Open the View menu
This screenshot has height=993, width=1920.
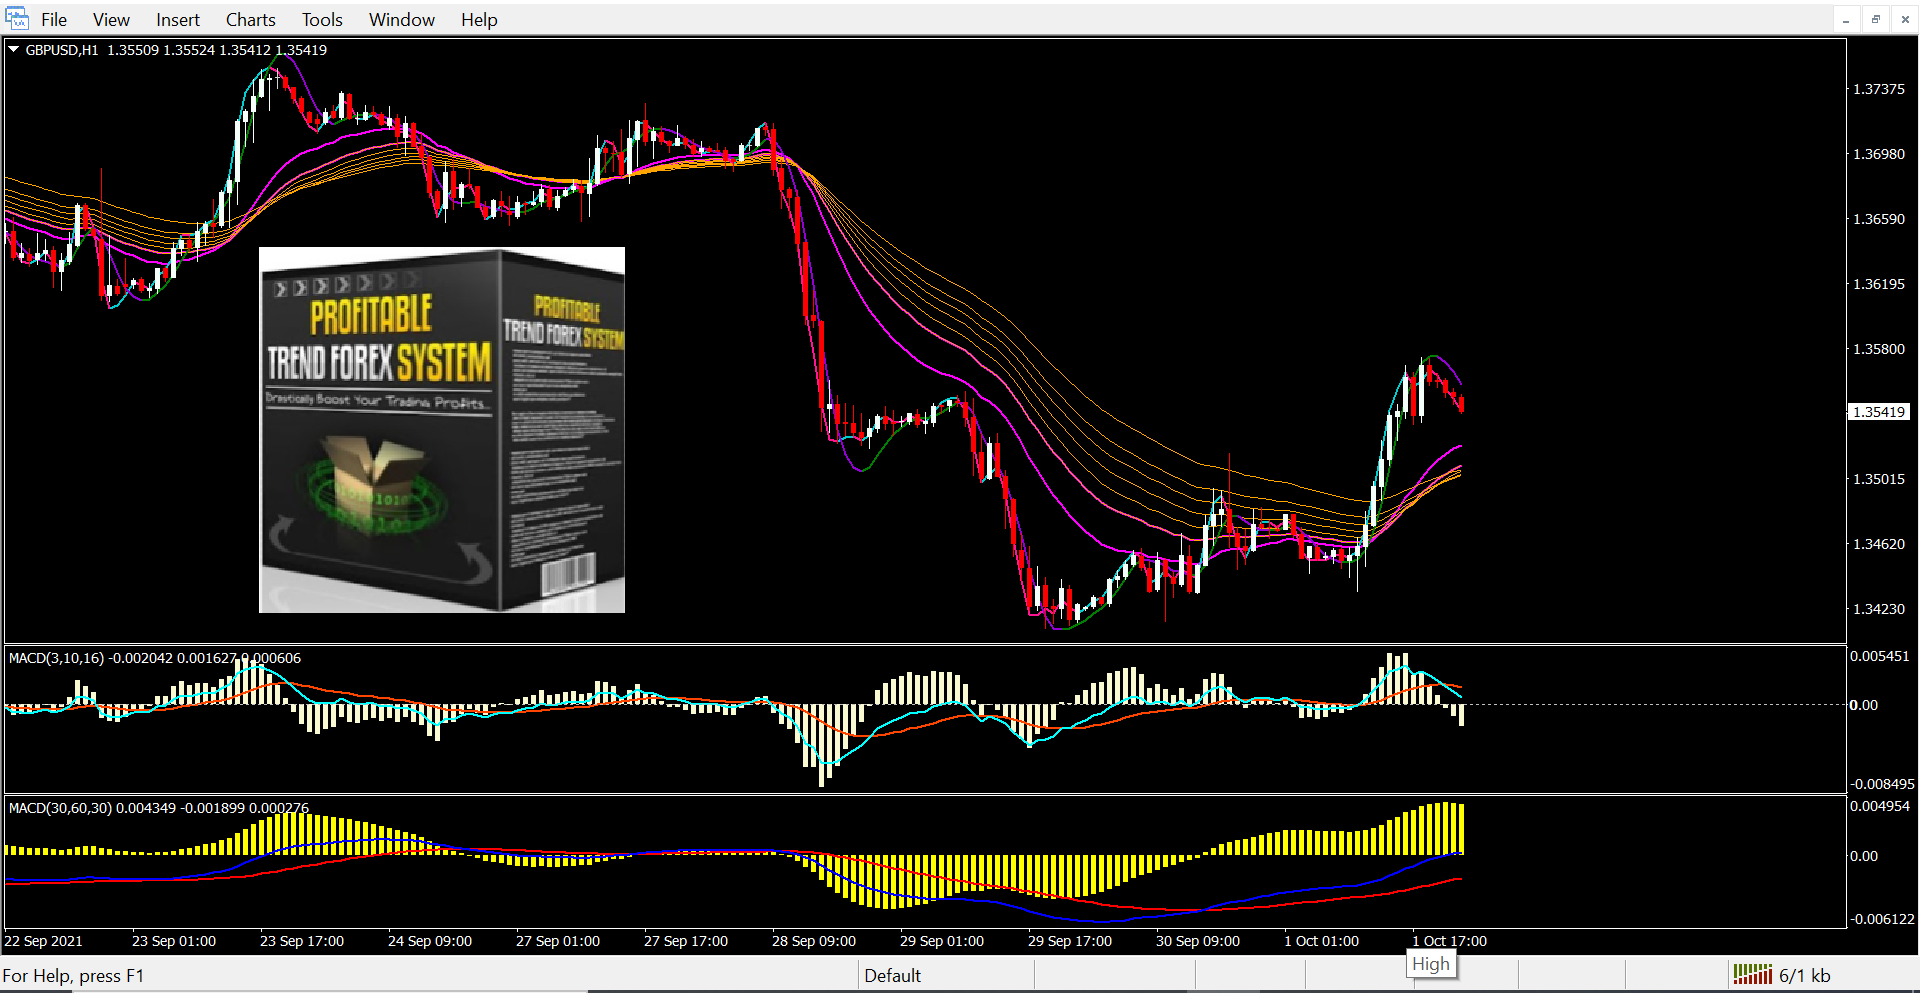click(111, 20)
